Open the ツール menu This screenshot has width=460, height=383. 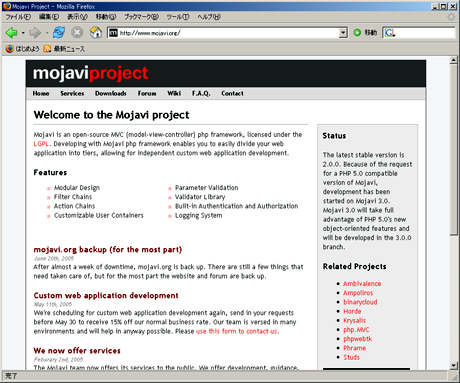coord(178,17)
